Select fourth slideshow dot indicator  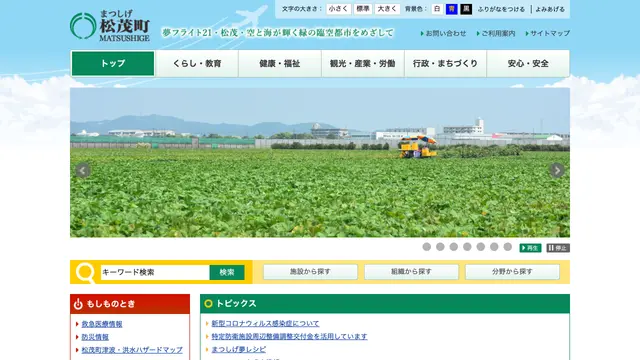coord(467,247)
